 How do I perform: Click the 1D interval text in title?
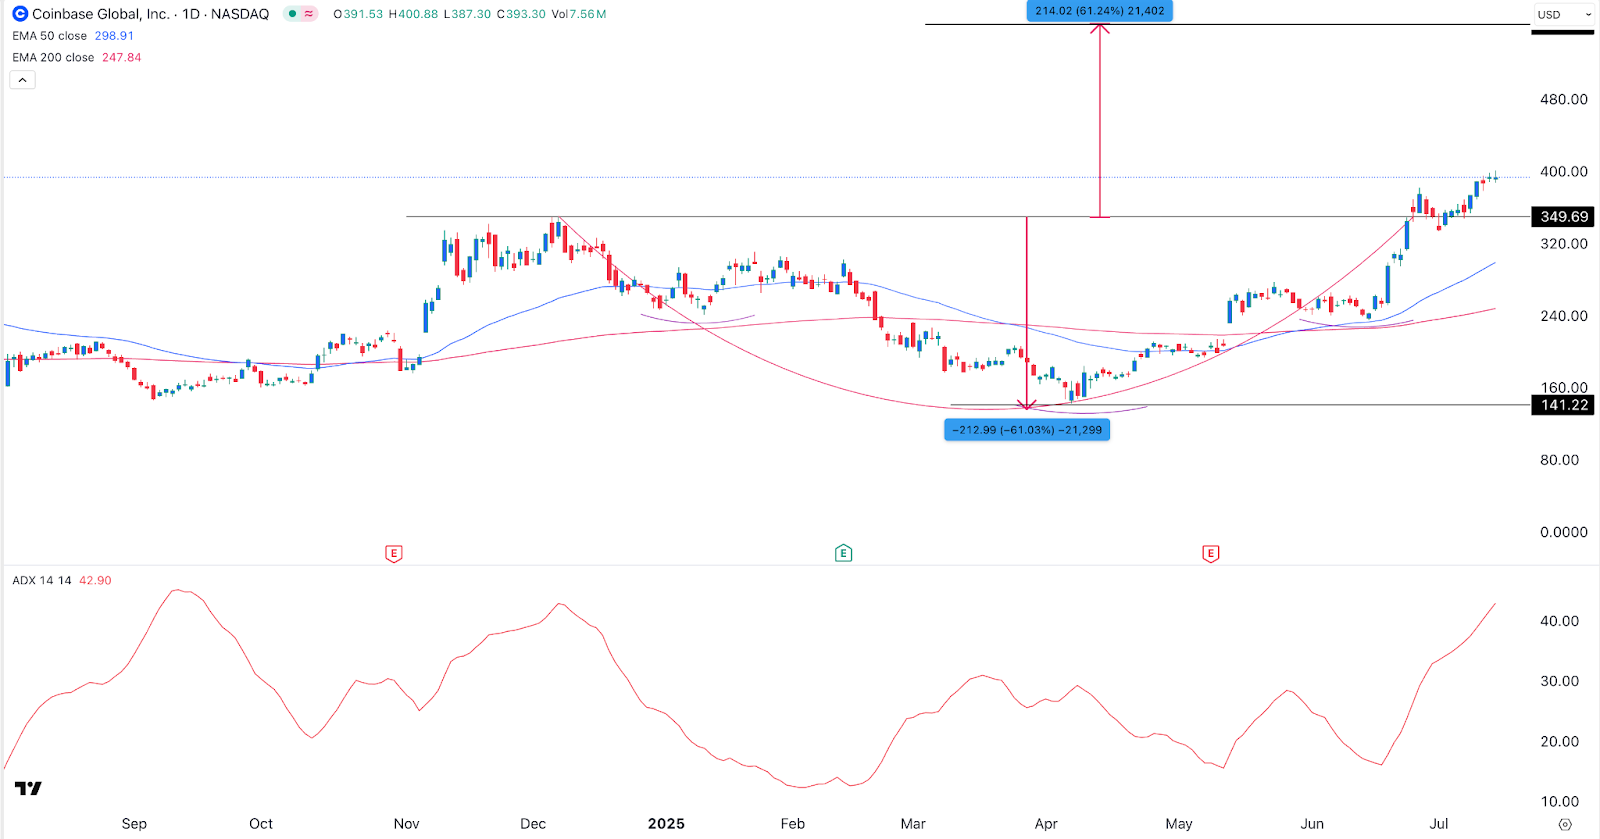coord(191,14)
